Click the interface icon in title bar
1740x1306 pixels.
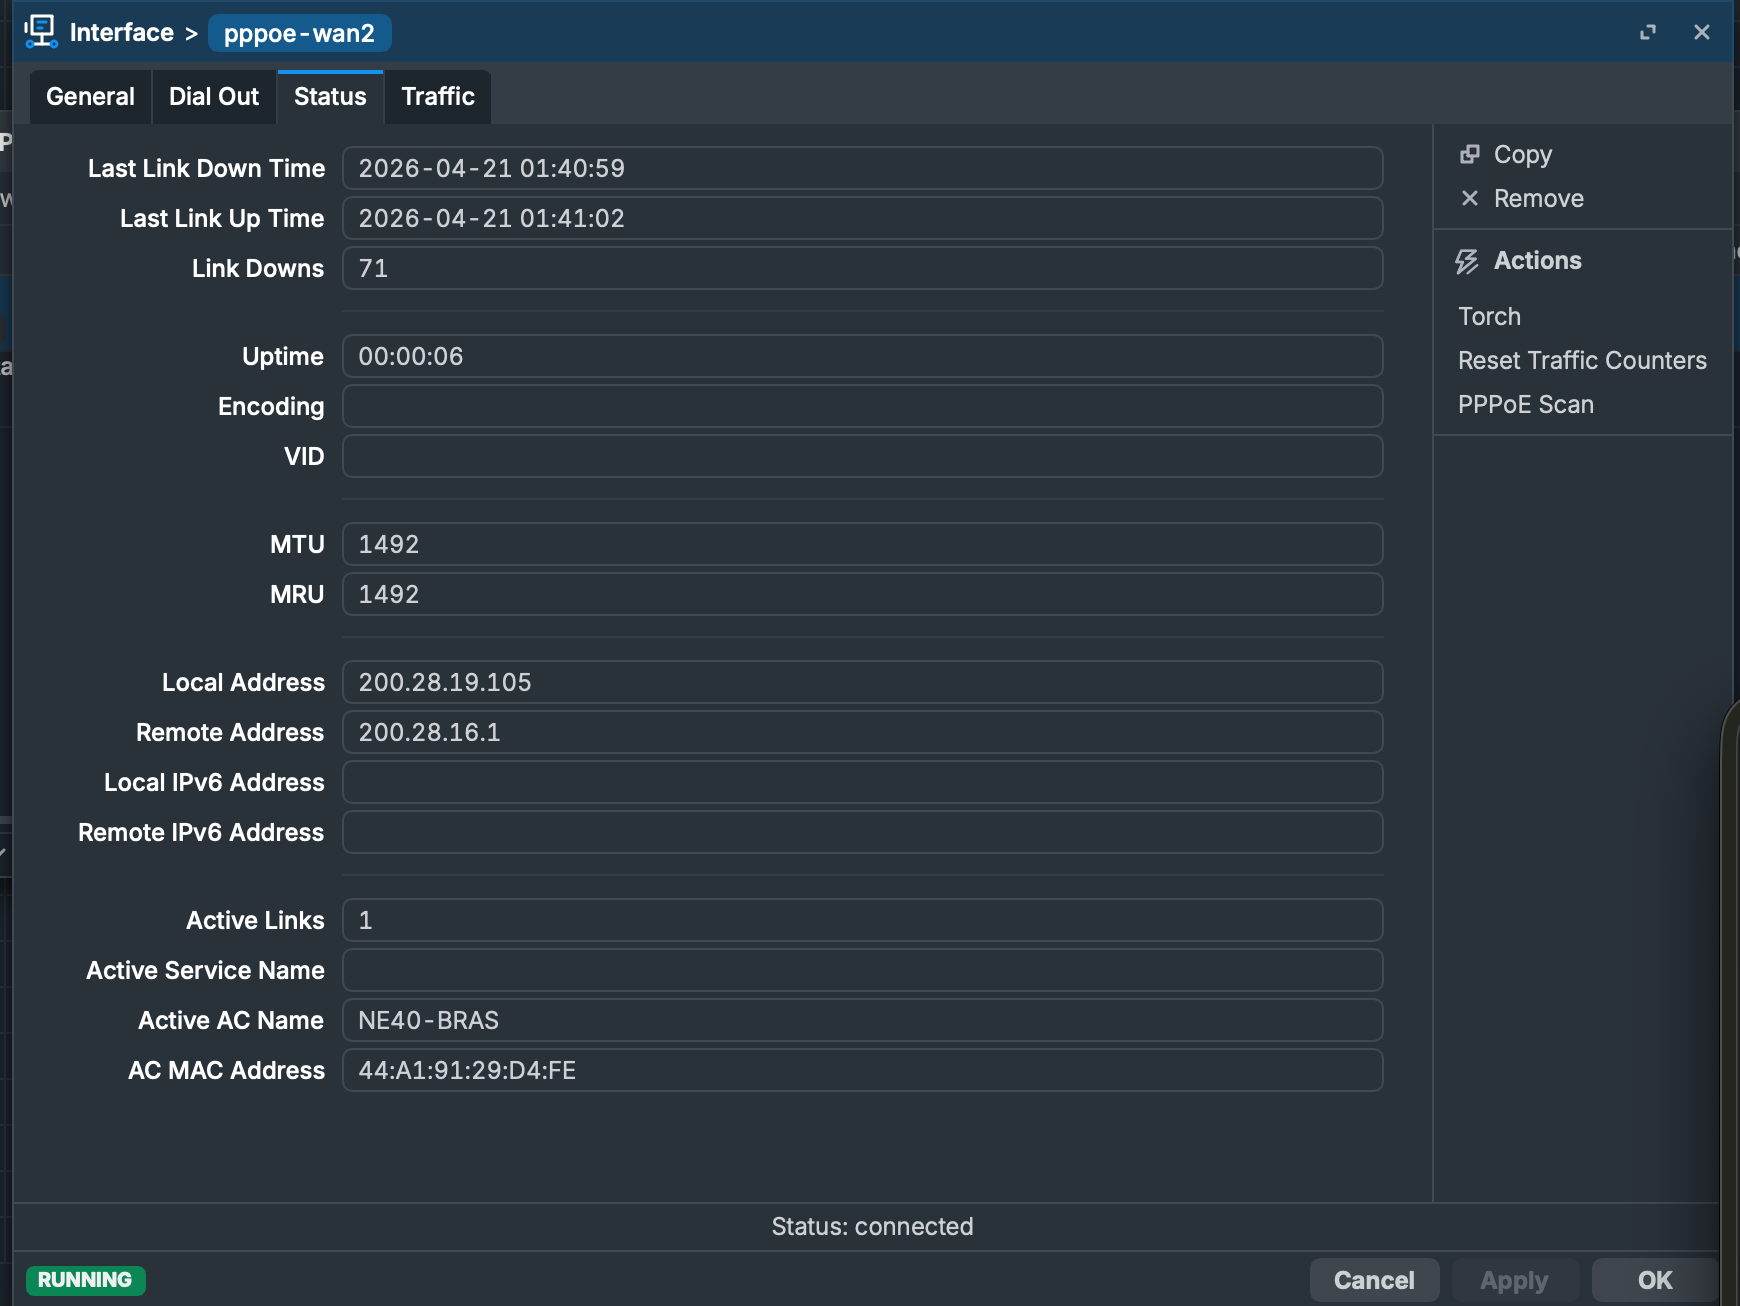(41, 31)
